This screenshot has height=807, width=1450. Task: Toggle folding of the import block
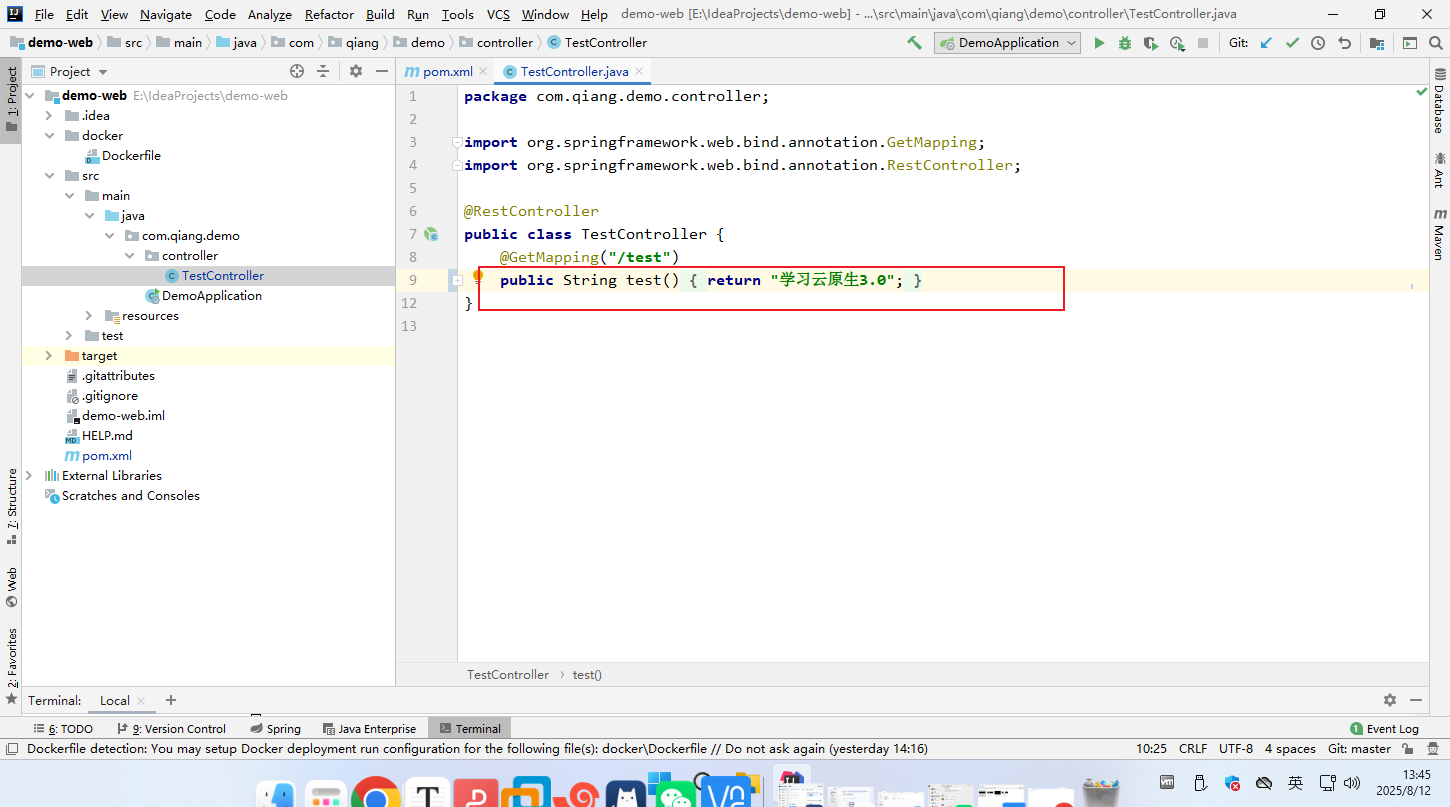point(457,142)
